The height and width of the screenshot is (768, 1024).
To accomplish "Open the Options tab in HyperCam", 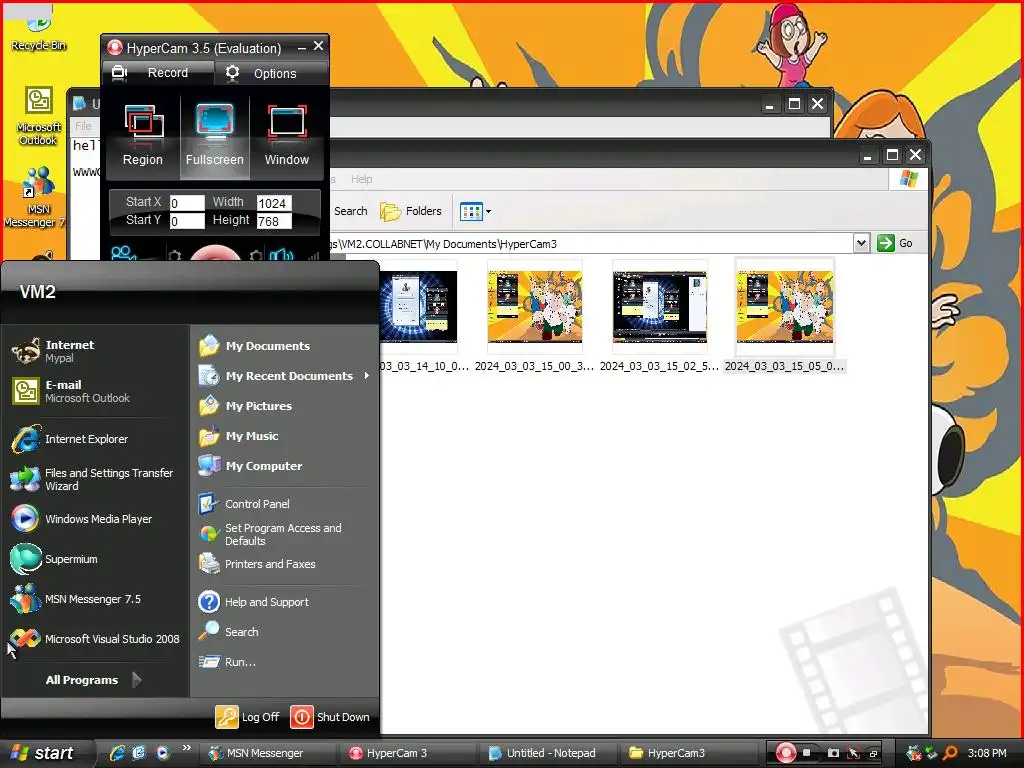I will click(x=270, y=73).
